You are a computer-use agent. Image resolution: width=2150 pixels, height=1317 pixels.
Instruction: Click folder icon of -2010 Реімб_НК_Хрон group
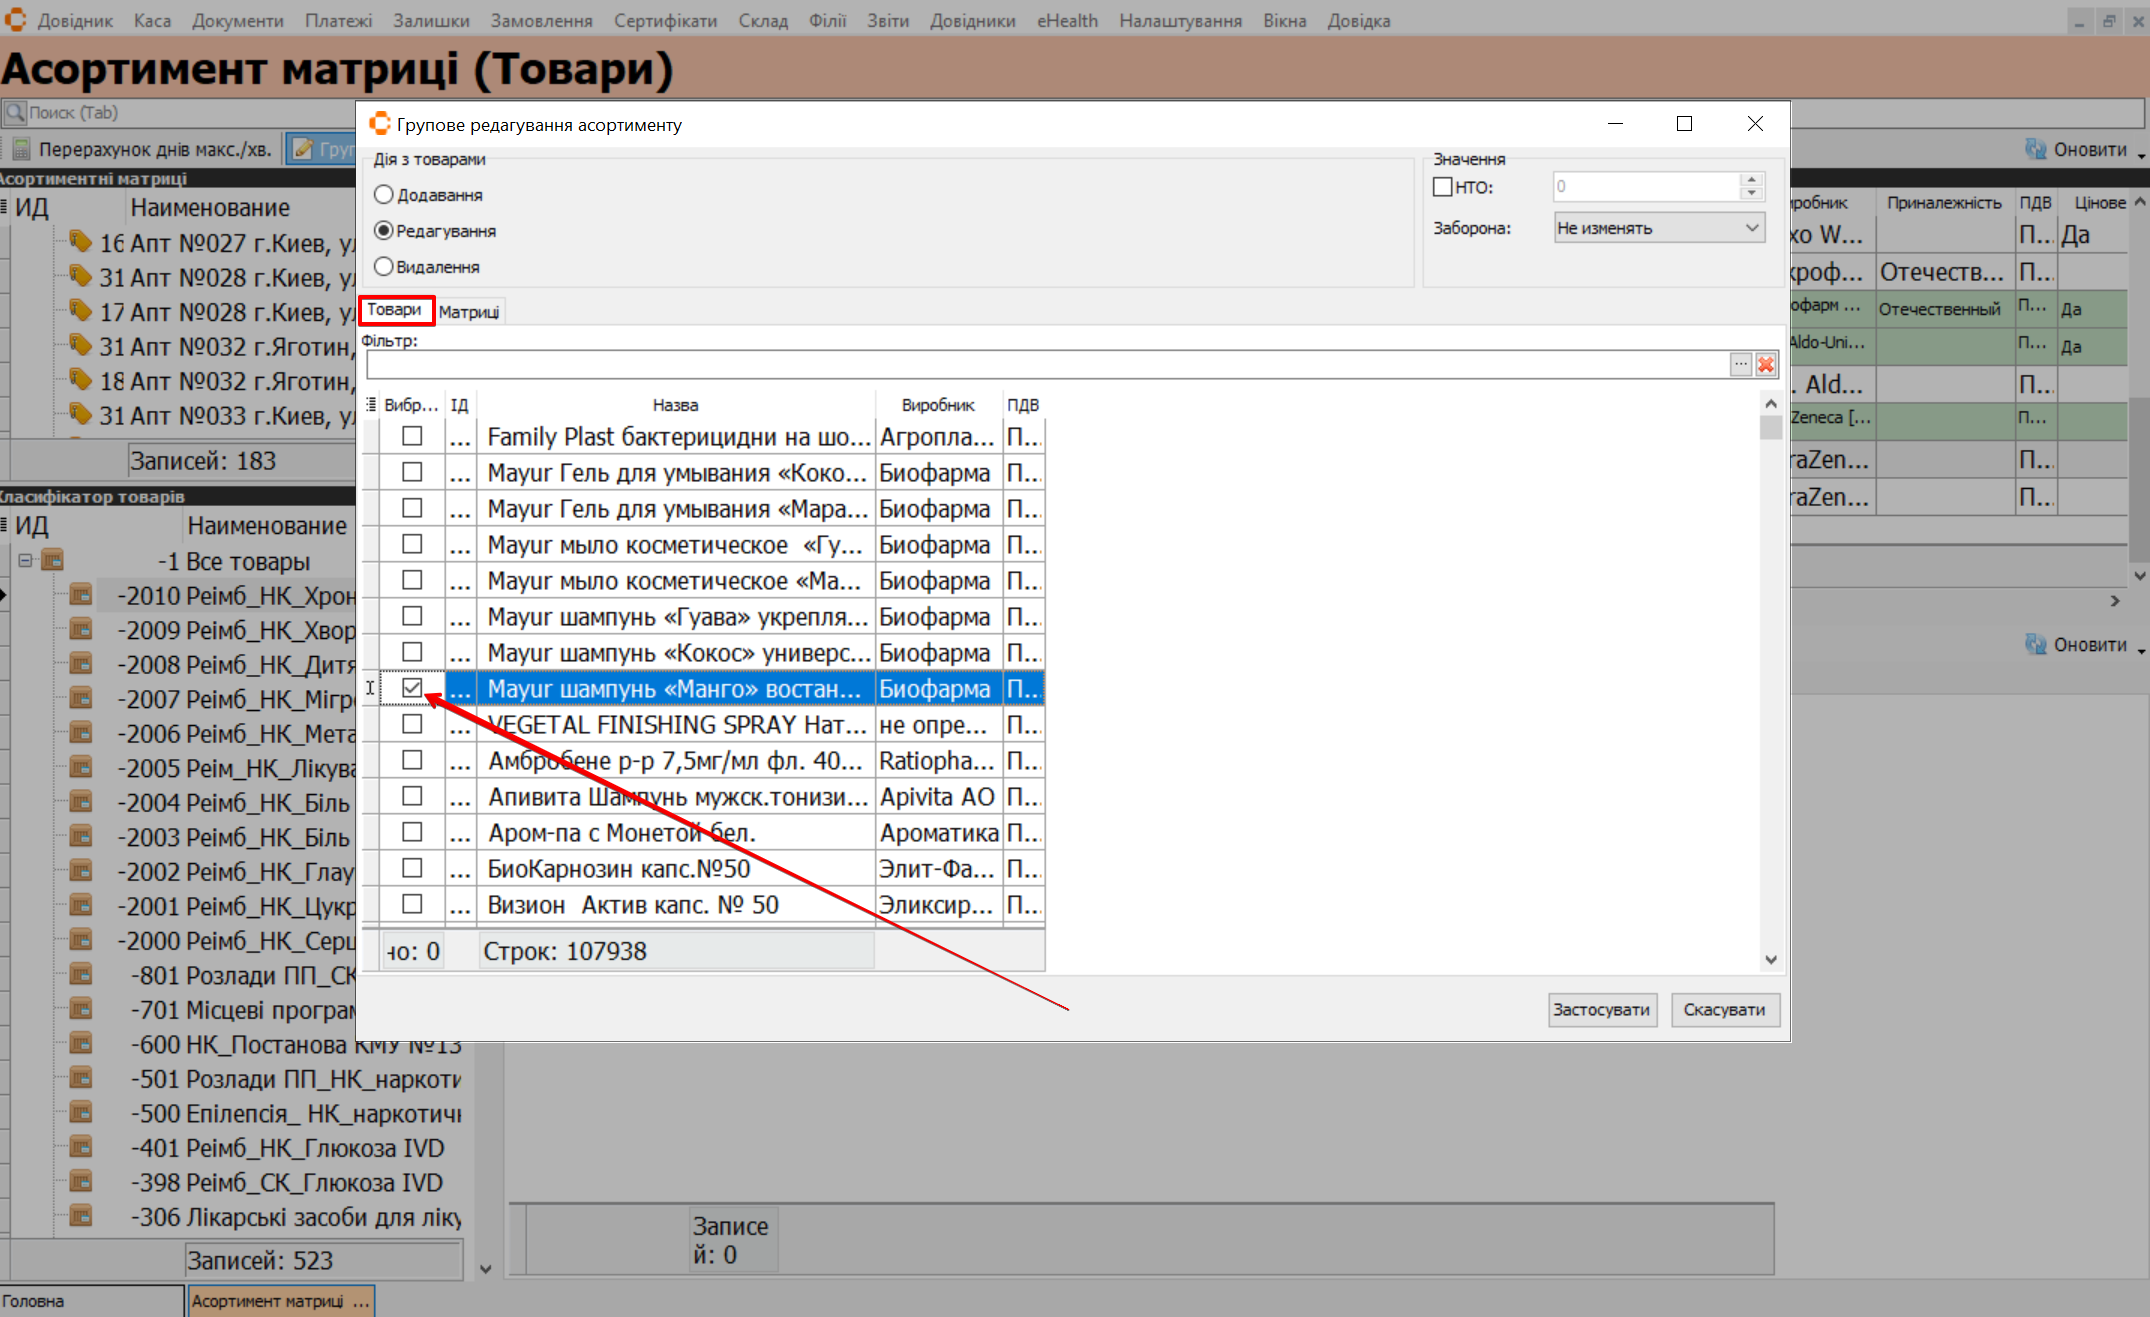(81, 596)
